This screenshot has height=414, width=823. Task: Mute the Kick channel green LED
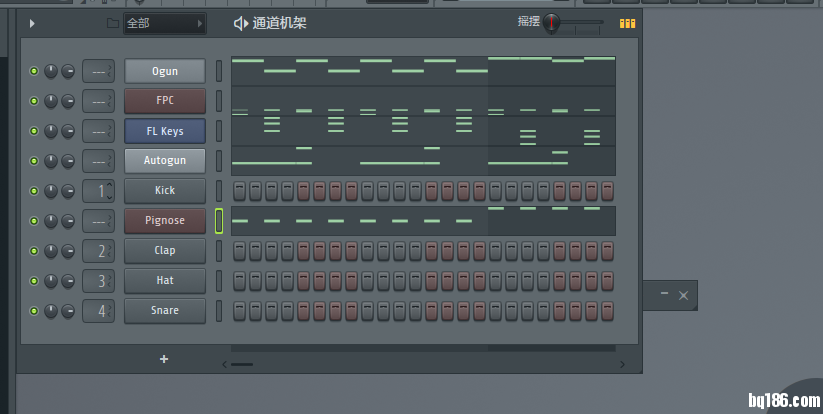[x=34, y=191]
